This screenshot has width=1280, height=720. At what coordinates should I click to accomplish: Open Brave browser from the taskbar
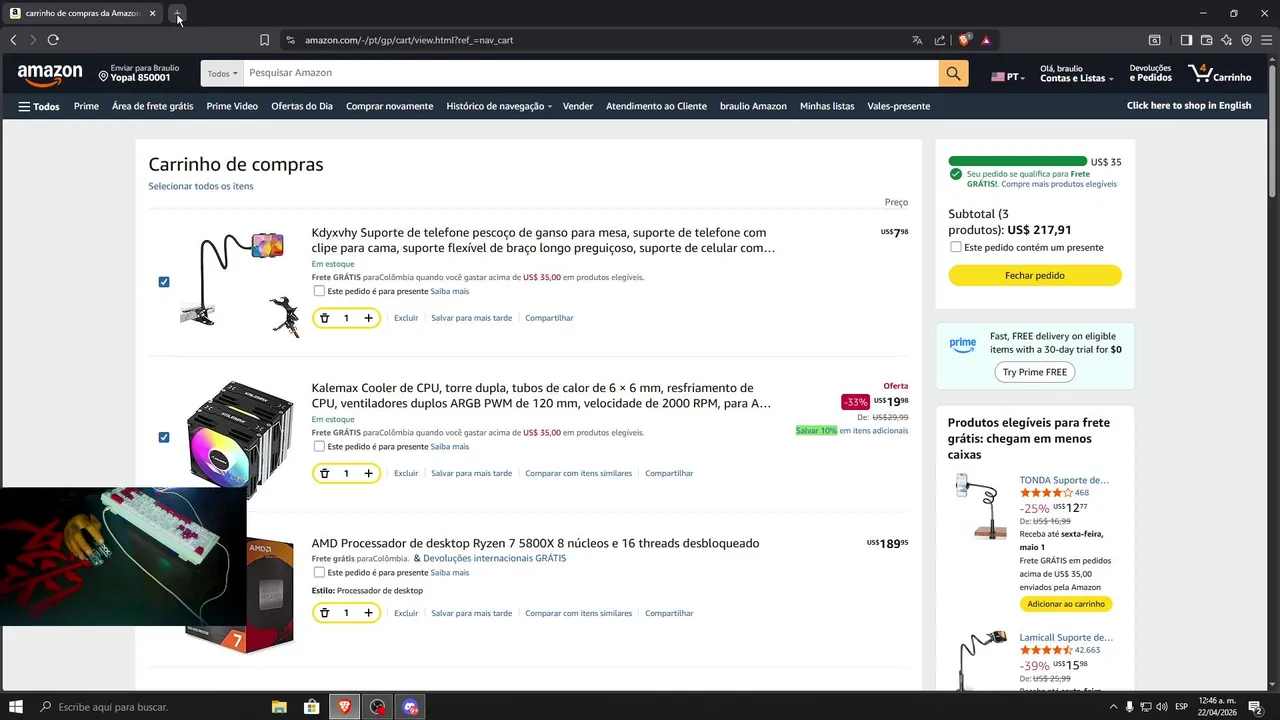coord(345,707)
